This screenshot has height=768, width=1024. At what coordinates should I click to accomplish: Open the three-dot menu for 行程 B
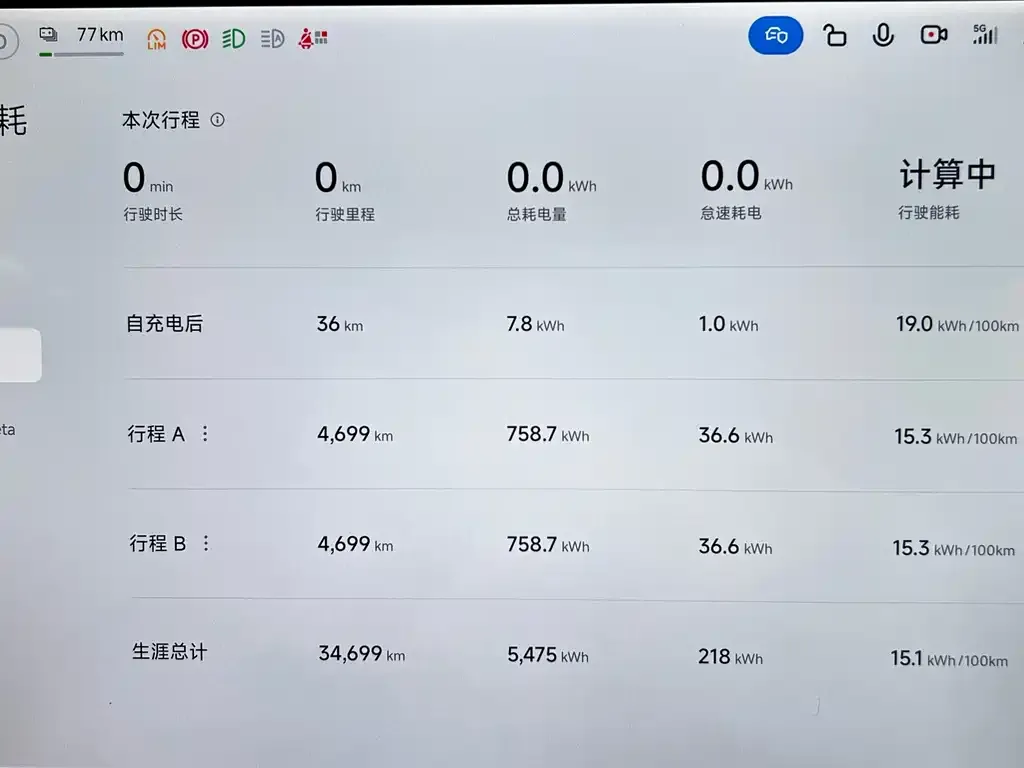point(206,543)
